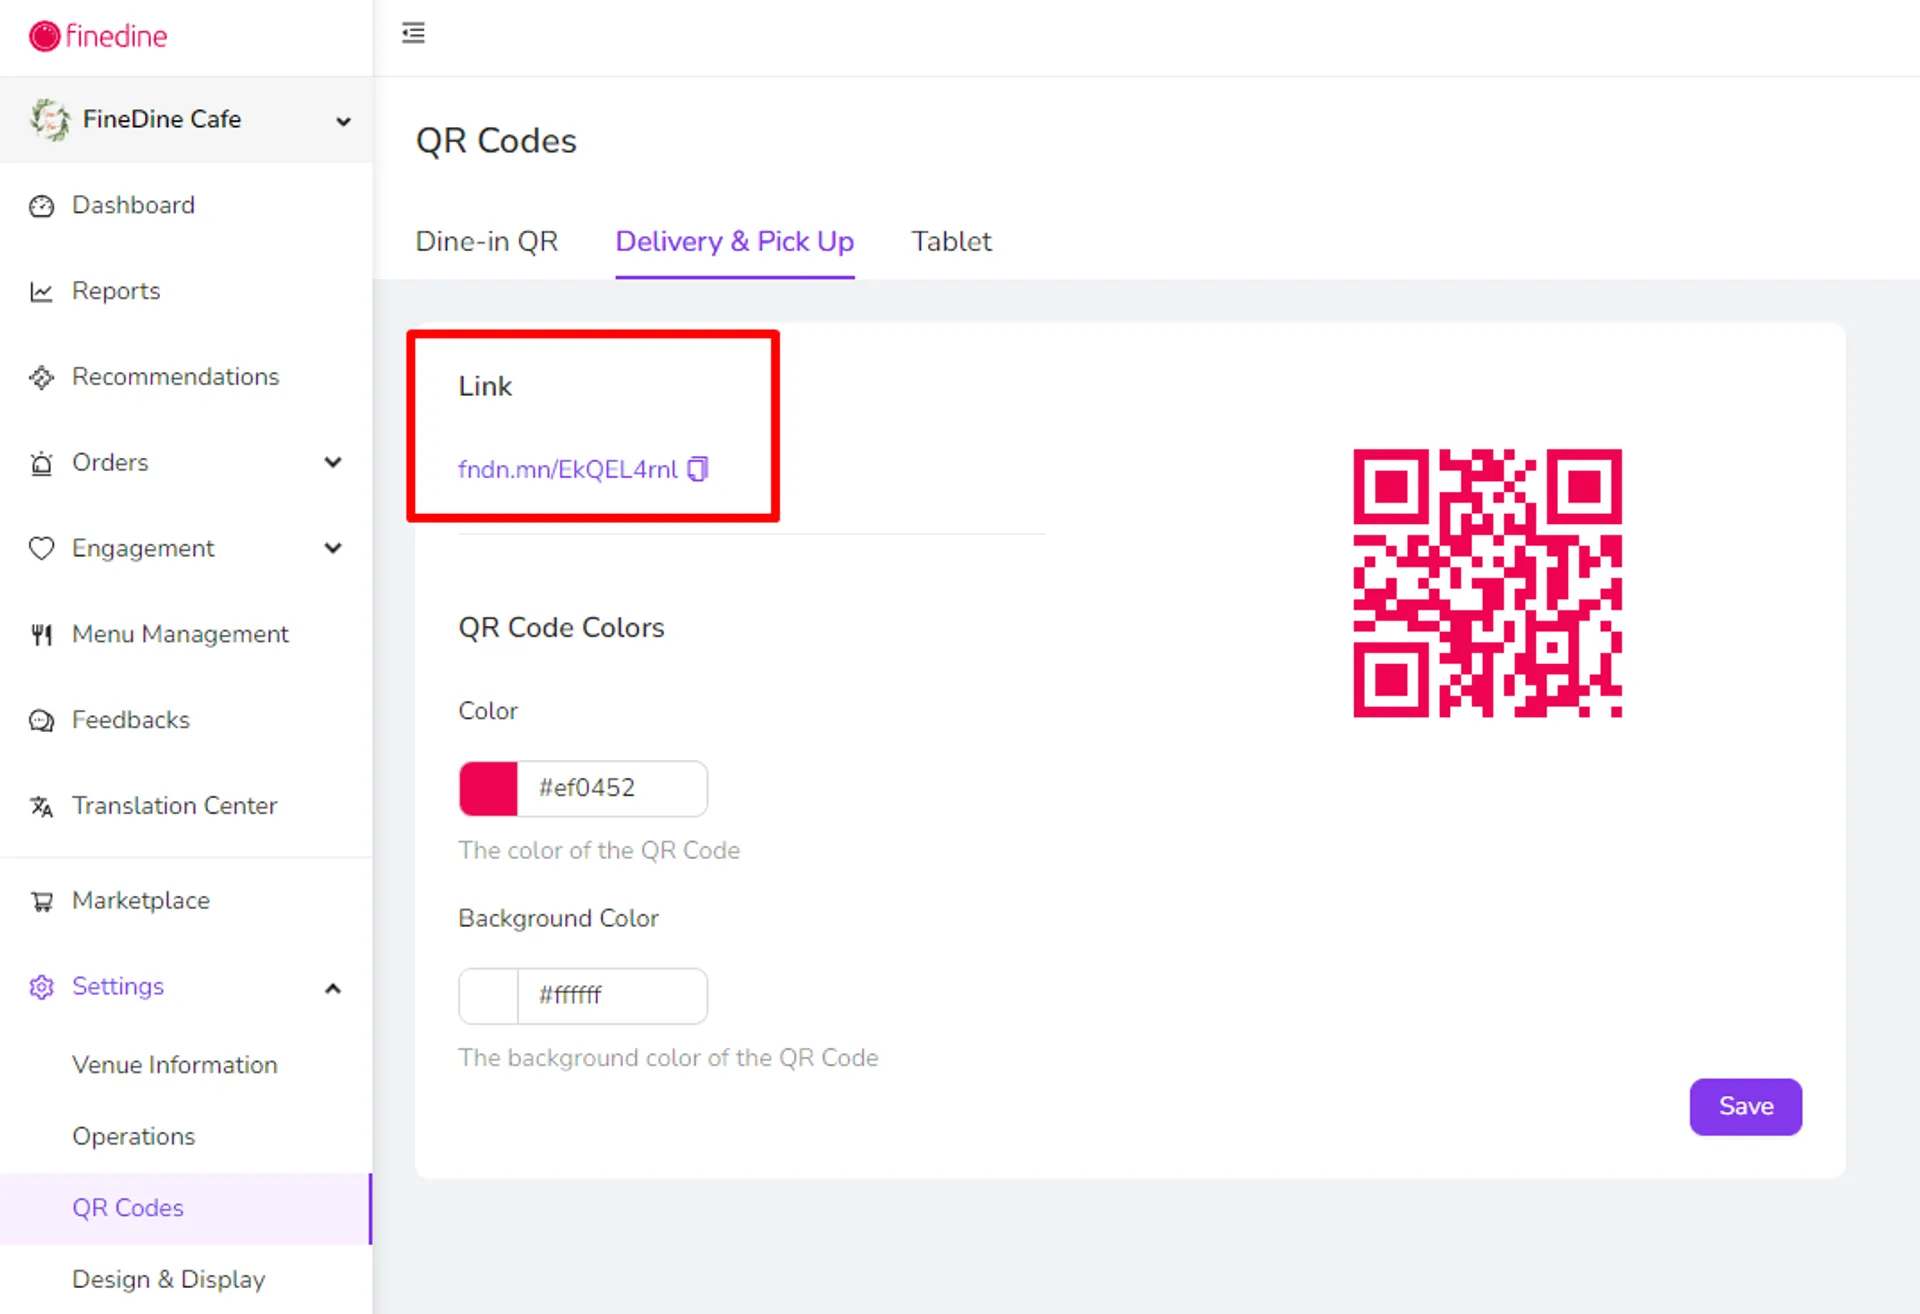Image resolution: width=1920 pixels, height=1314 pixels.
Task: Open the fndn.mn/EkQEL4rnl link
Action: pyautogui.click(x=568, y=470)
